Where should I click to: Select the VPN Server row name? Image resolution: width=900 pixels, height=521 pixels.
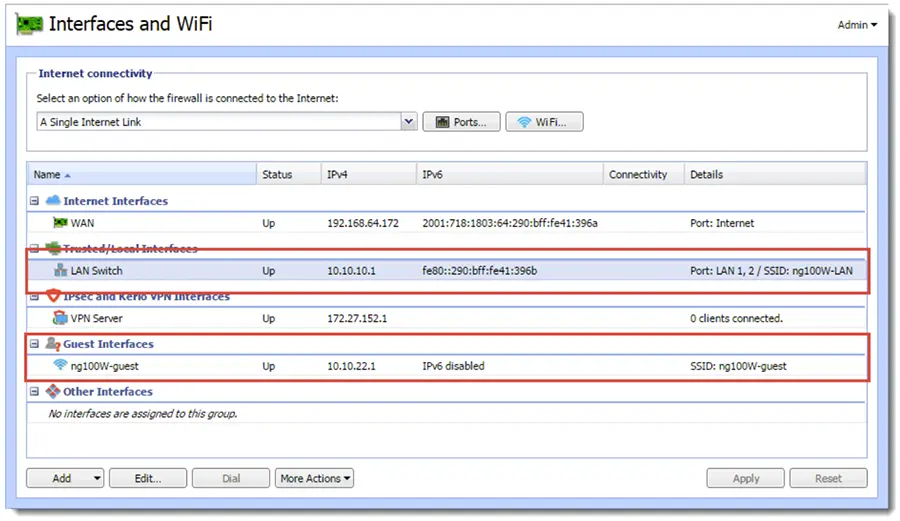point(96,318)
